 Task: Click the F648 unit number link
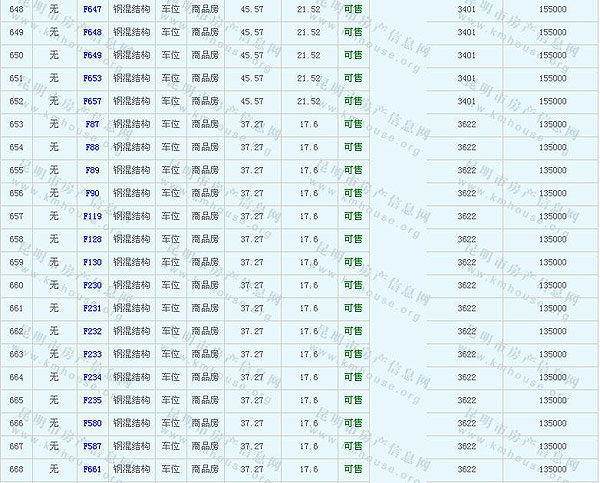[92, 32]
